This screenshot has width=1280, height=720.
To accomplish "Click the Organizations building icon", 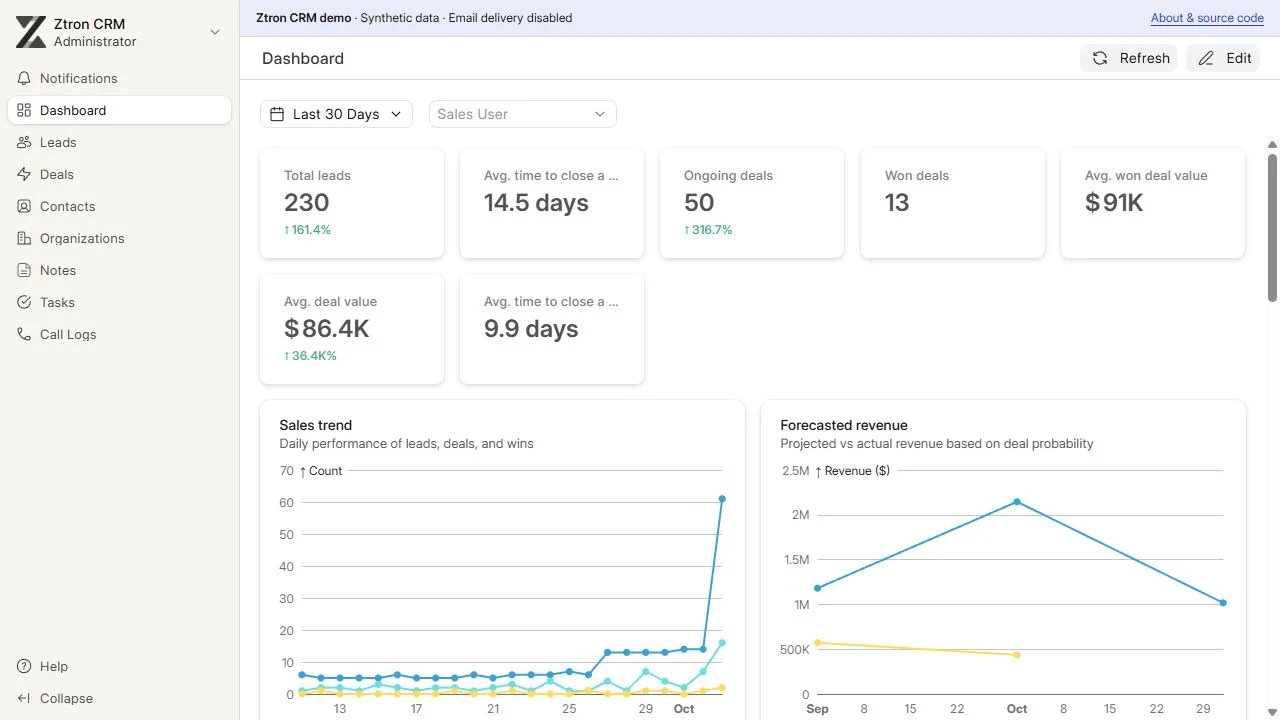I will (x=24, y=238).
